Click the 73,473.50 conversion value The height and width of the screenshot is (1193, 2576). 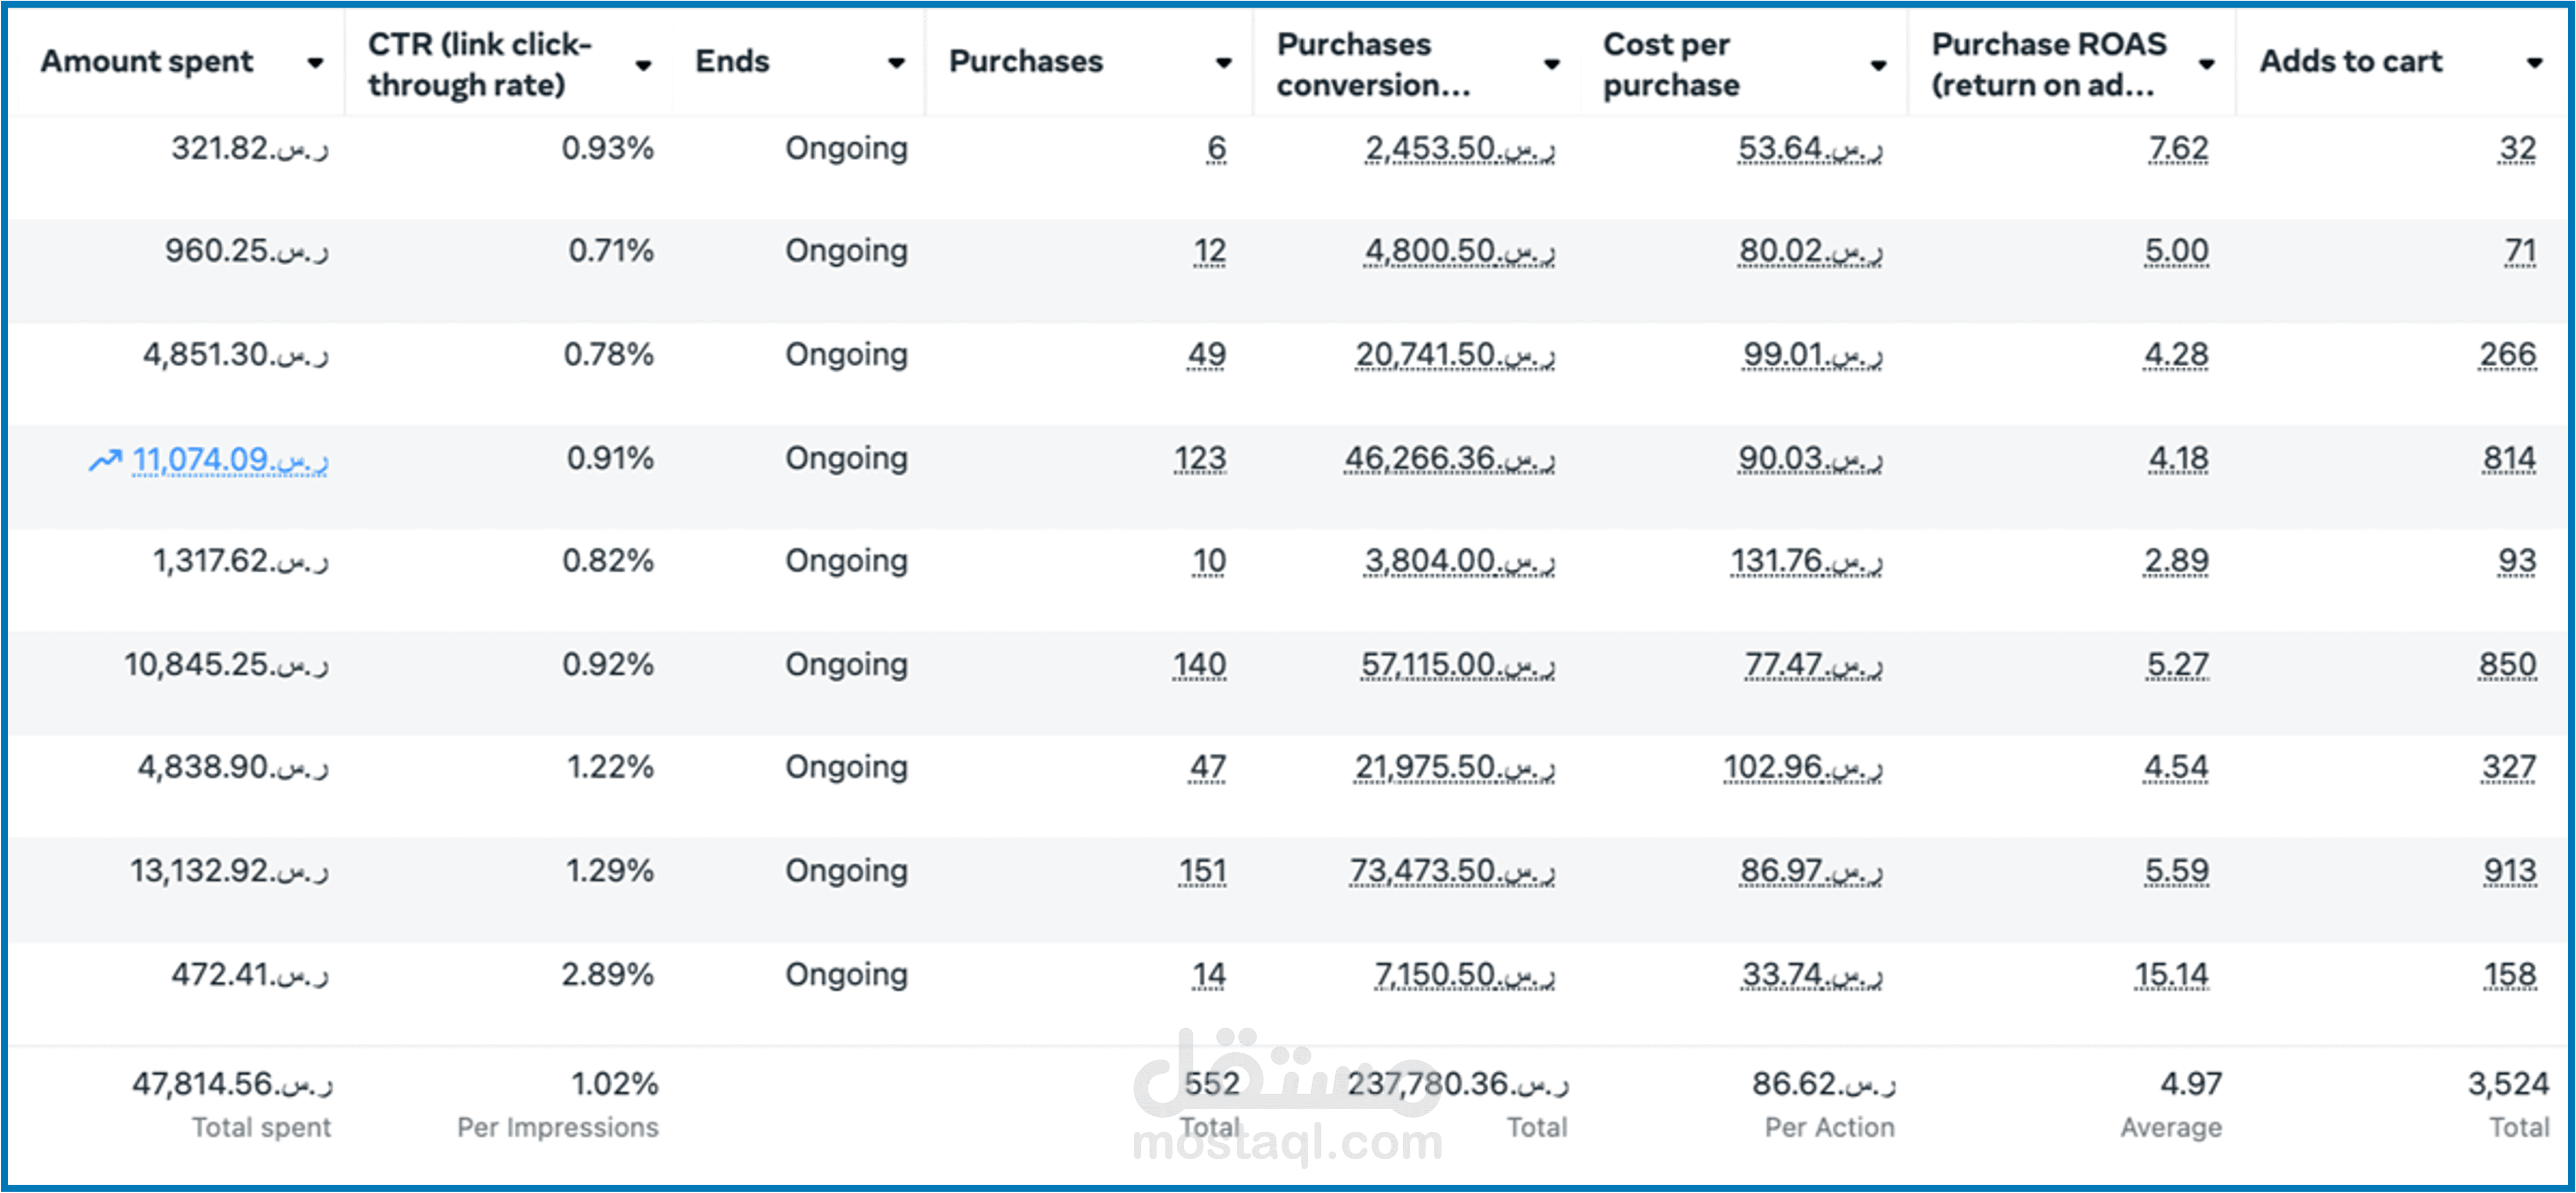click(1451, 870)
